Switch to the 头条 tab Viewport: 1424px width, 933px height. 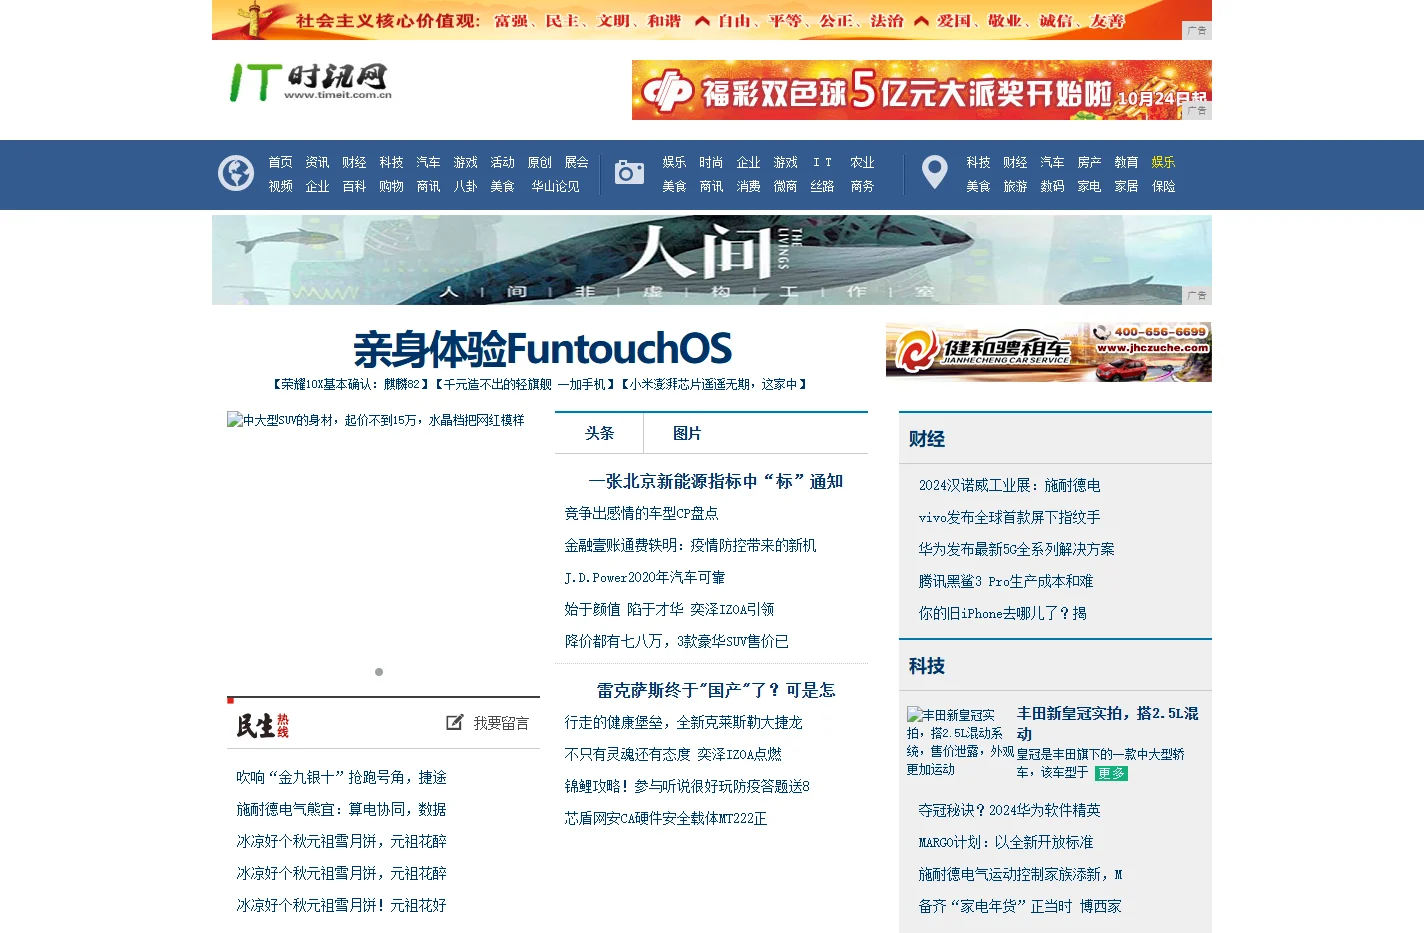[599, 433]
